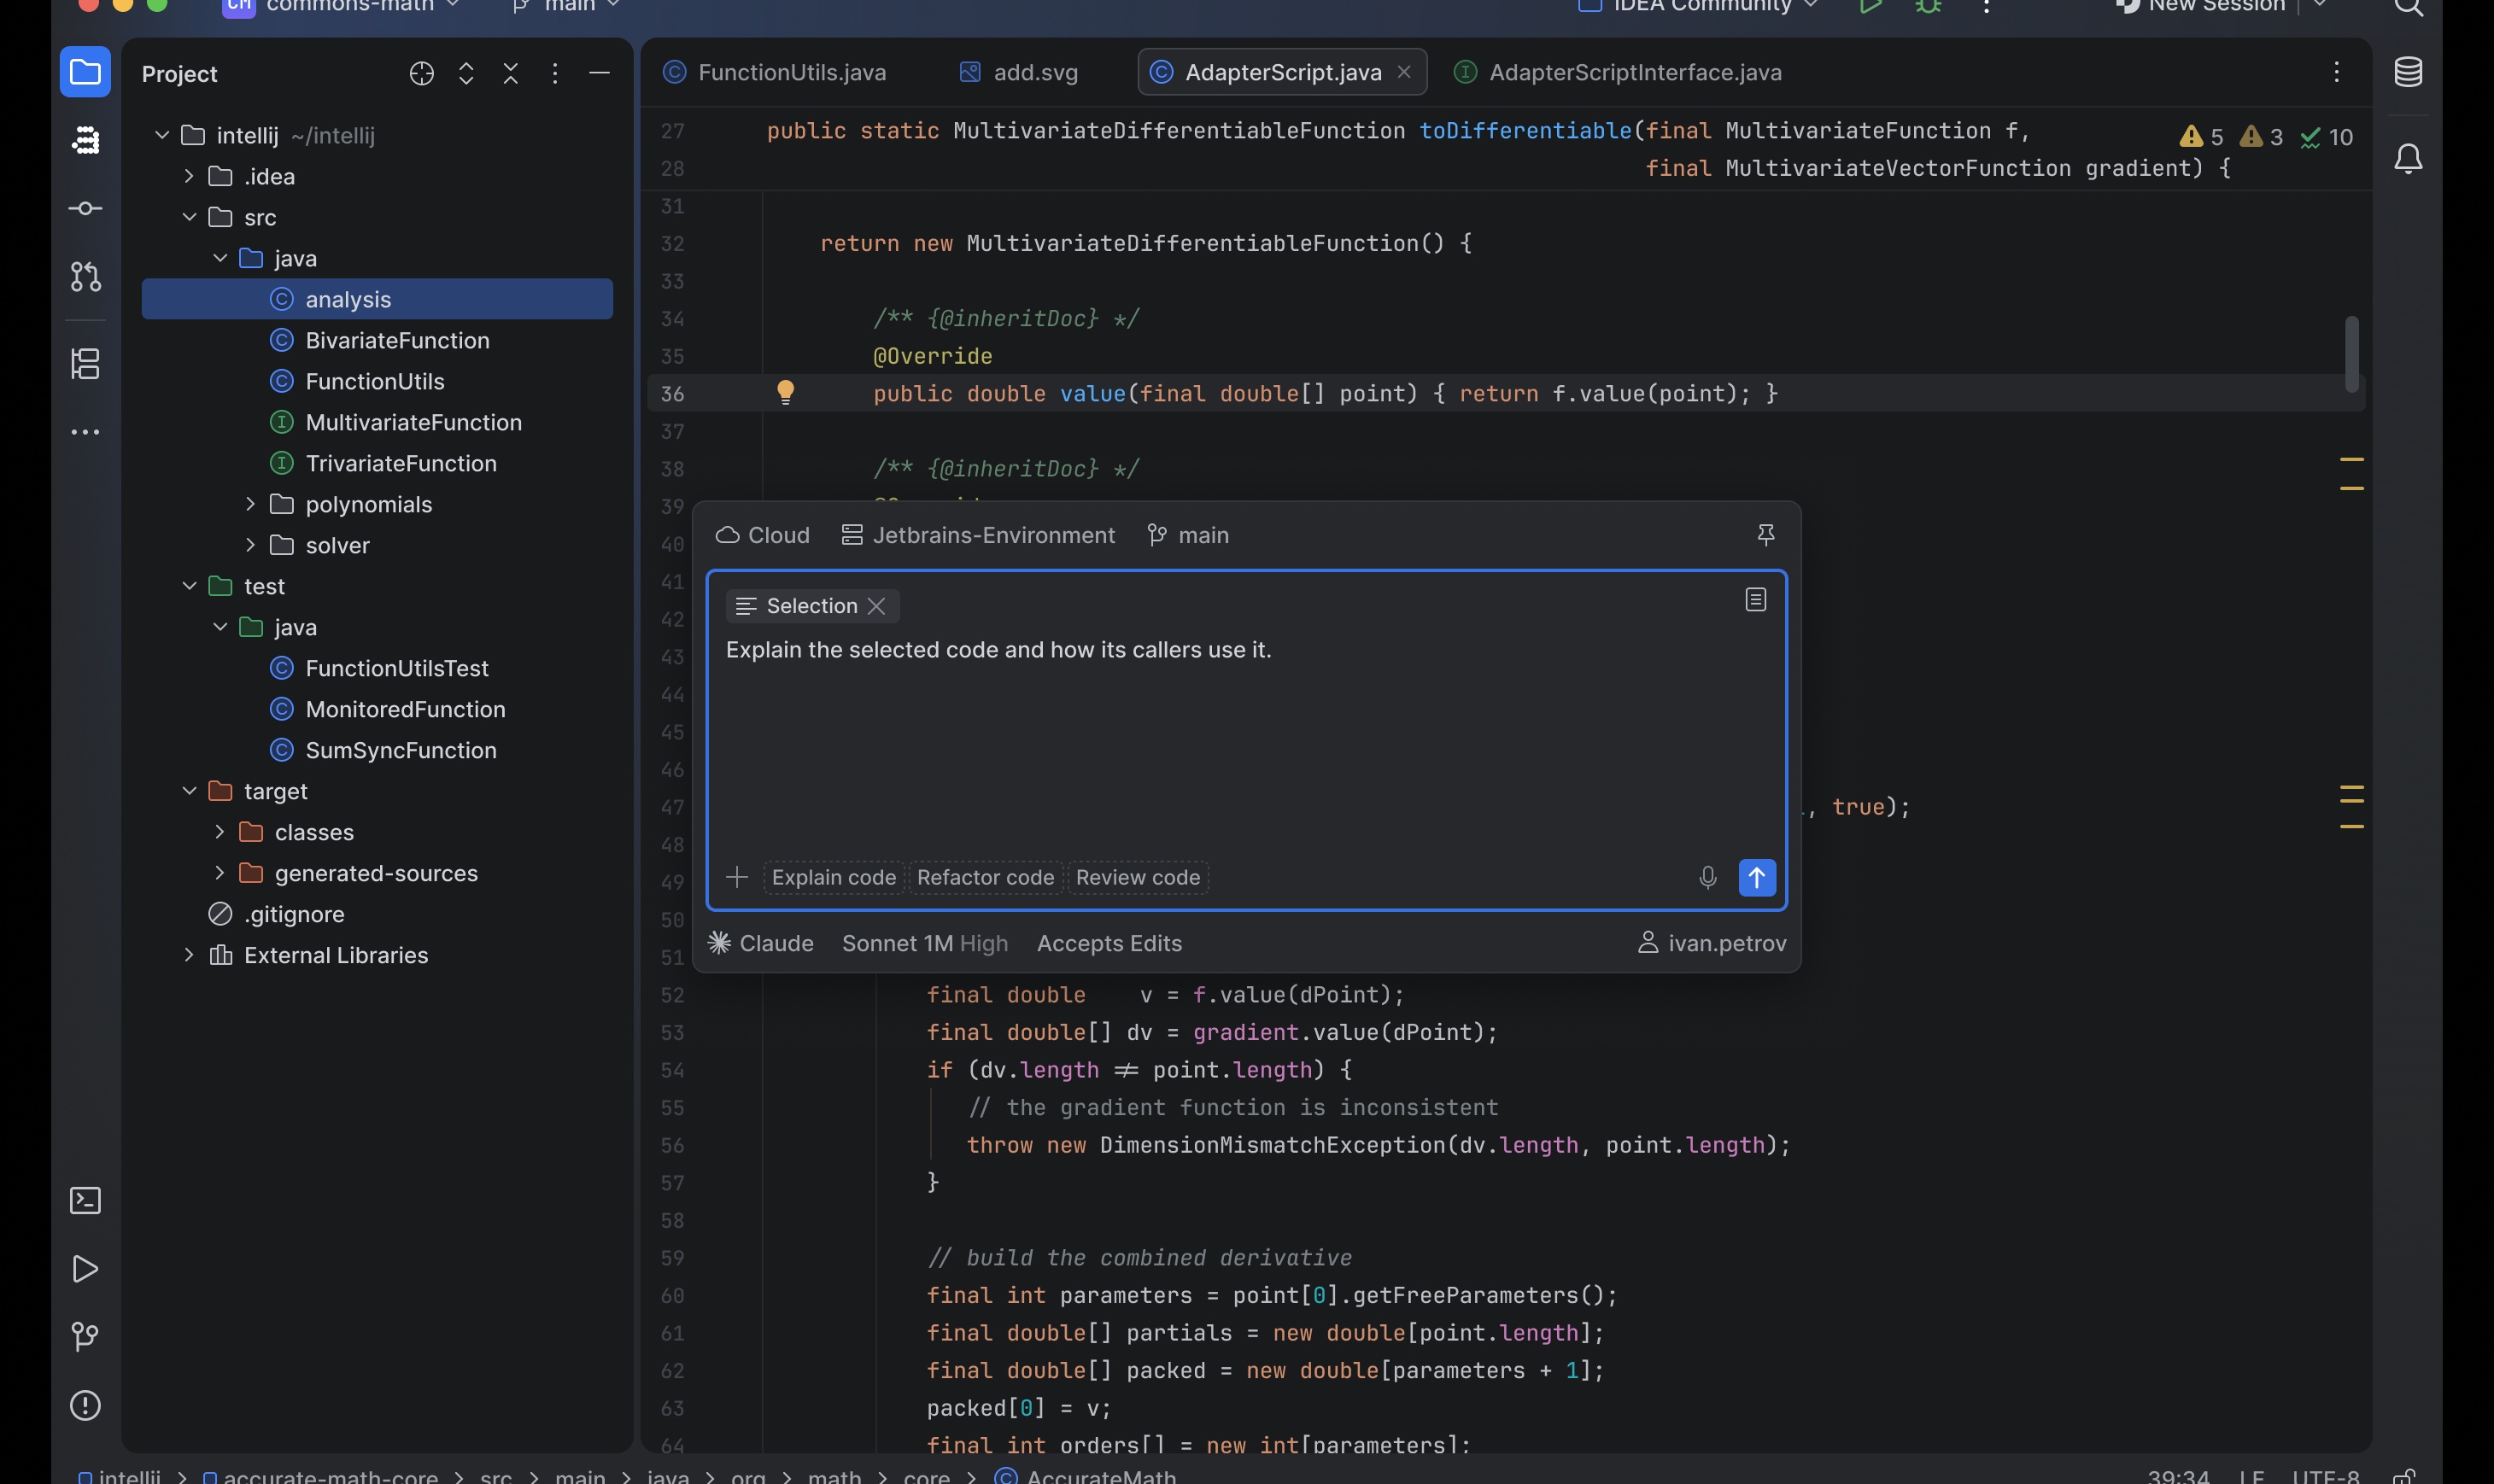Screen dimensions: 2494x1484
Task: Open the Notifications bell icon
Action: pos(2408,158)
